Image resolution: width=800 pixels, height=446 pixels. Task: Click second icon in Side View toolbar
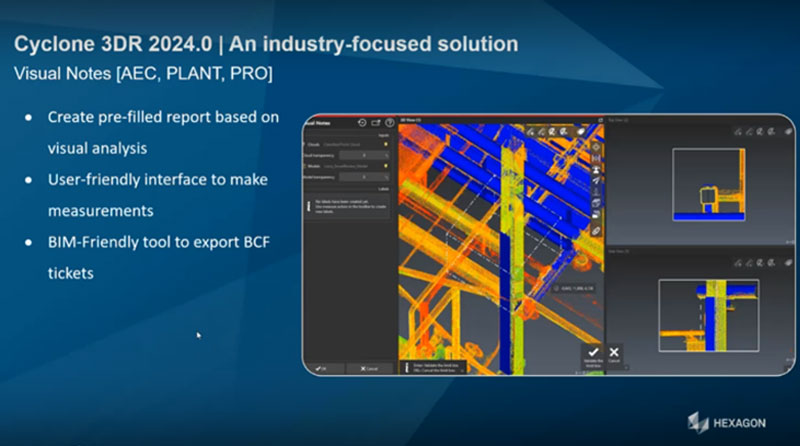coord(749,263)
